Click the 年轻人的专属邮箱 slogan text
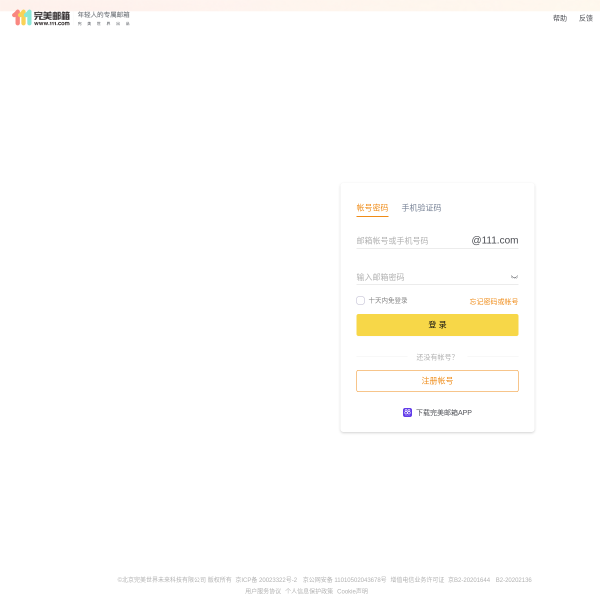This screenshot has height=600, width=600. pos(104,15)
